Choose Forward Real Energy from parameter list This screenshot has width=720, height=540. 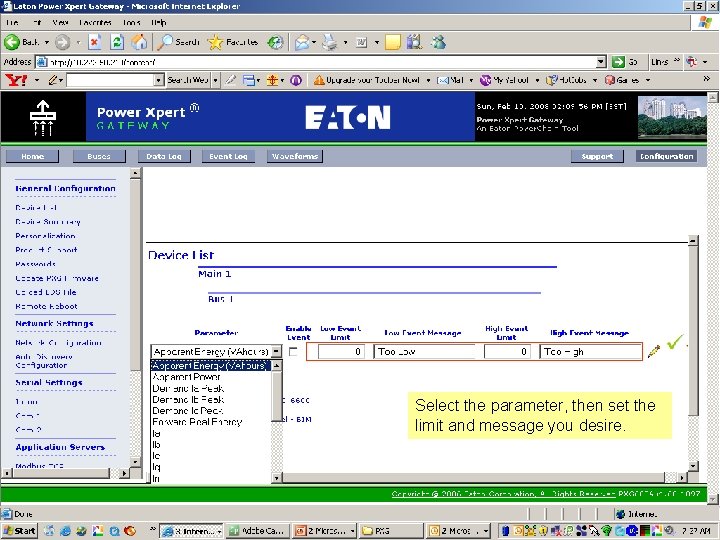coord(211,422)
